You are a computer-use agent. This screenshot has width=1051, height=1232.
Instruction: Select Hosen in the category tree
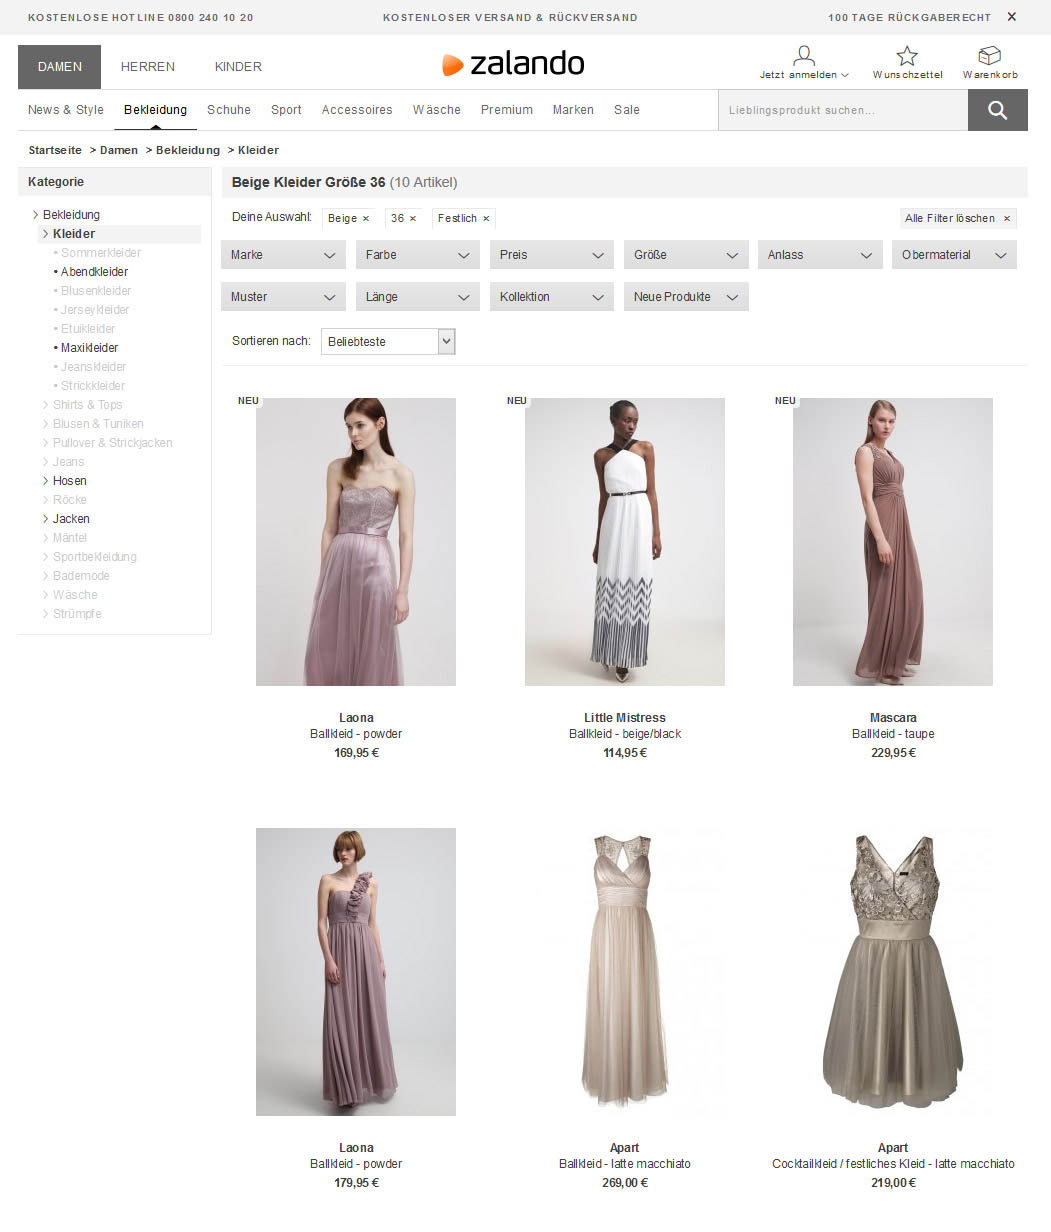(x=70, y=481)
